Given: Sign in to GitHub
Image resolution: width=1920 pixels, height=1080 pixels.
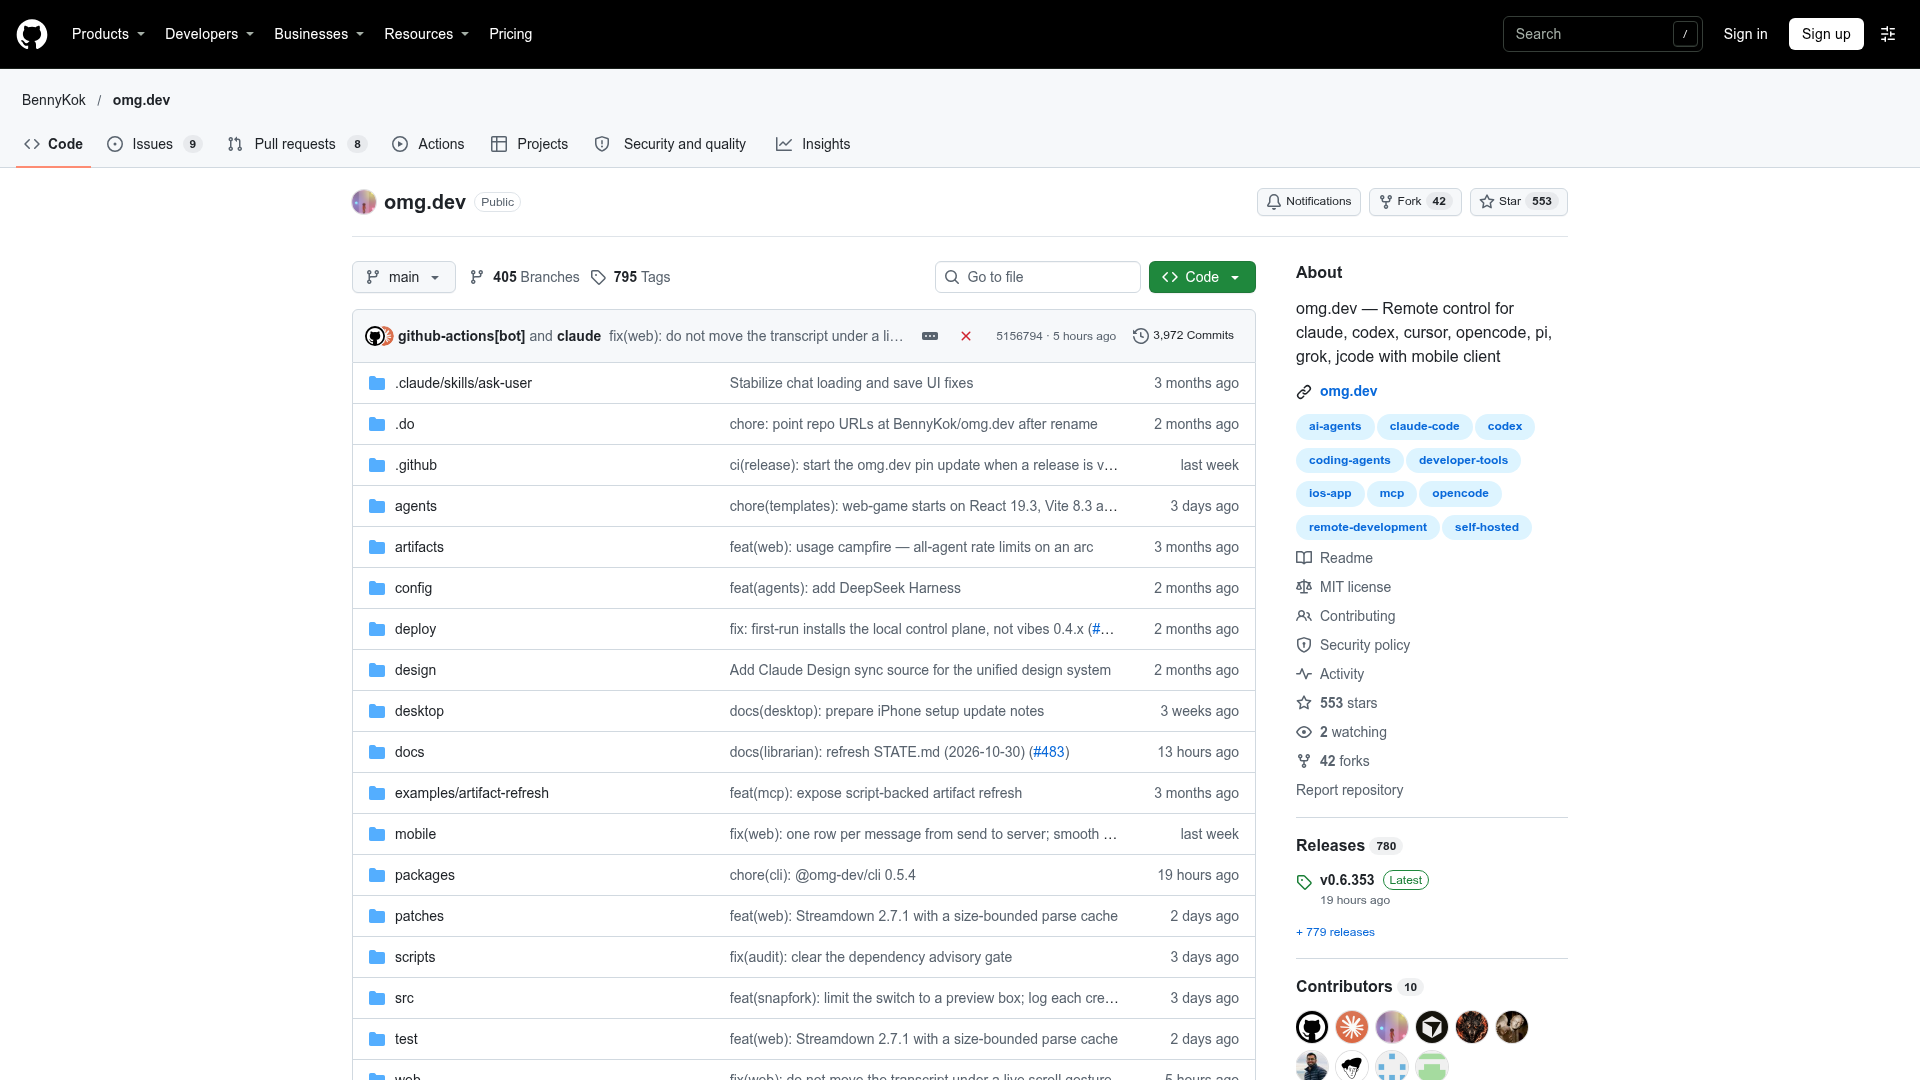Looking at the screenshot, I should point(1745,34).
